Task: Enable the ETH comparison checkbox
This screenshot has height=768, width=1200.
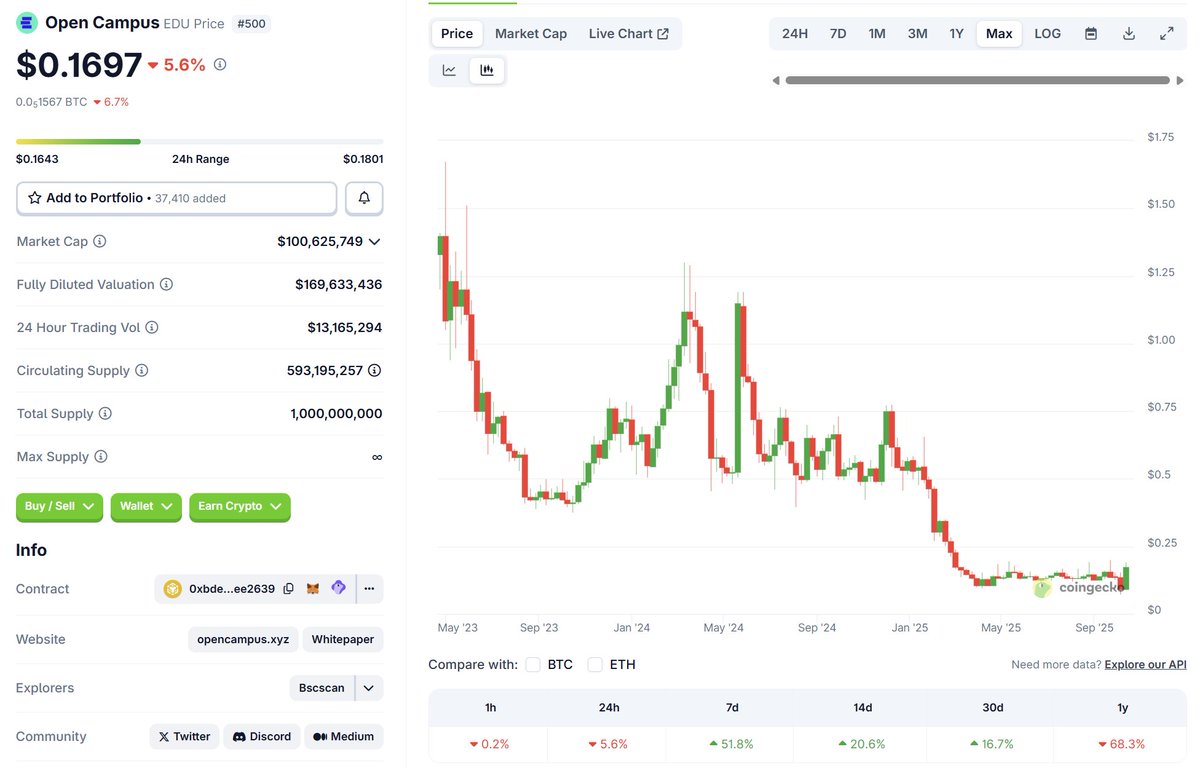Action: tap(595, 665)
